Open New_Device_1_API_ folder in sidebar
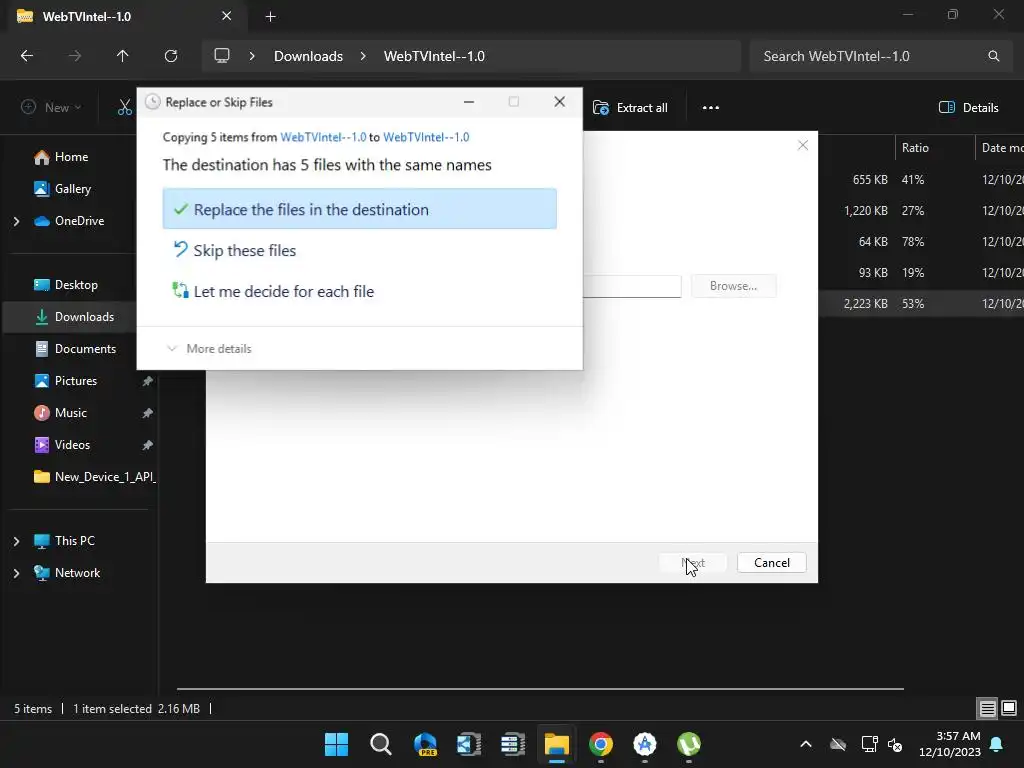Viewport: 1024px width, 768px height. pos(94,477)
